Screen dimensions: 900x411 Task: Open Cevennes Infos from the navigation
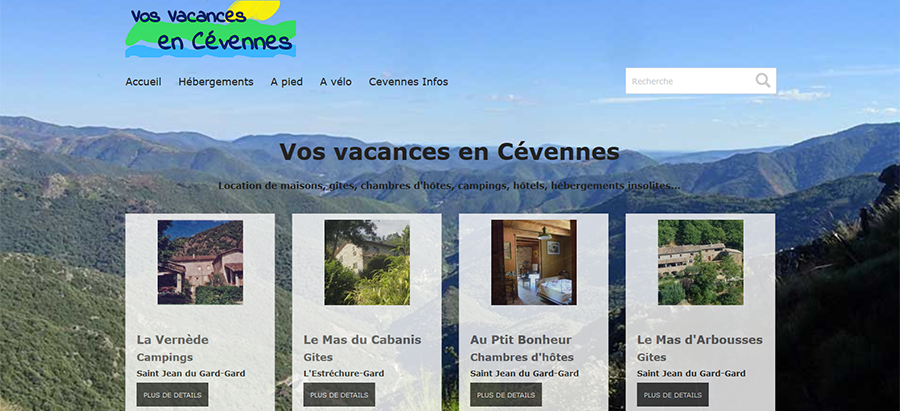409,82
